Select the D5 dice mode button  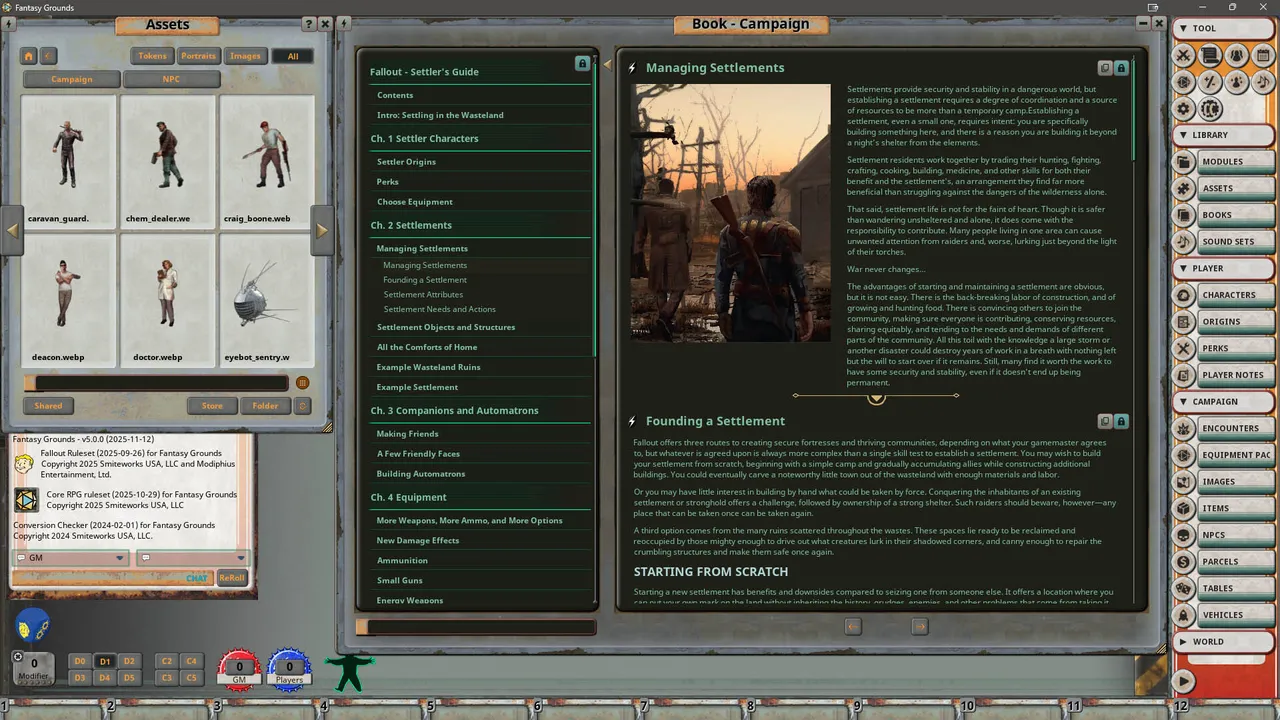[129, 677]
